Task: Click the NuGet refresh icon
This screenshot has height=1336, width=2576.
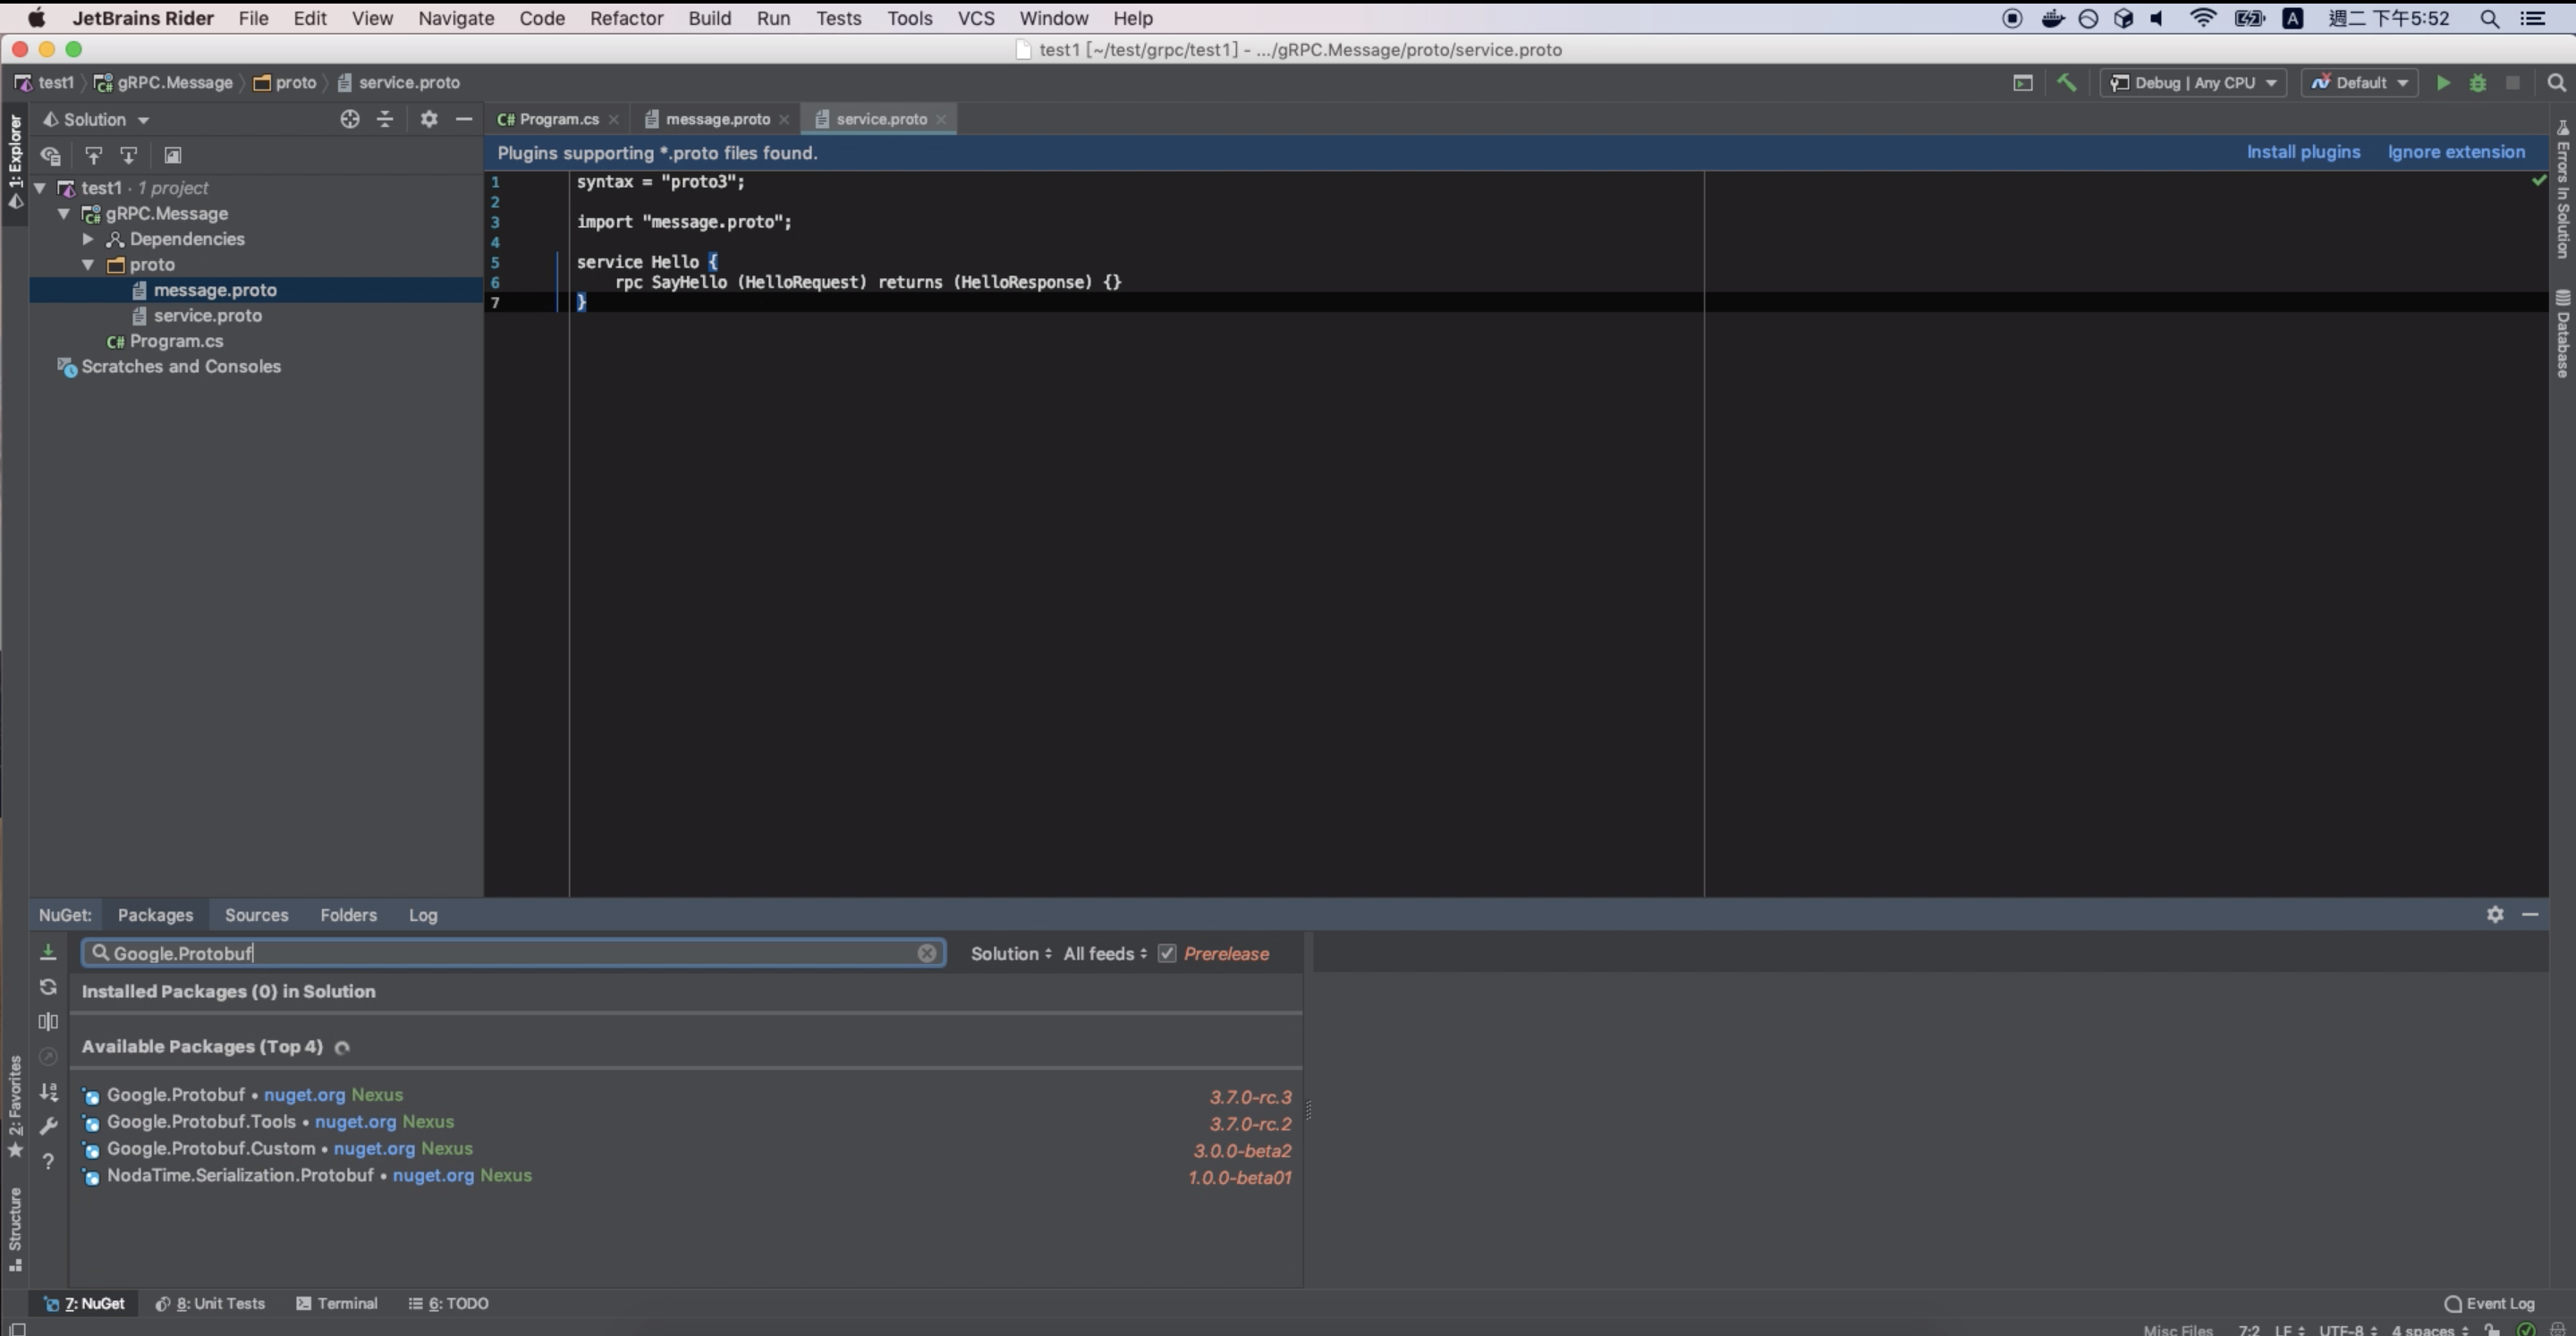Action: coord(48,987)
